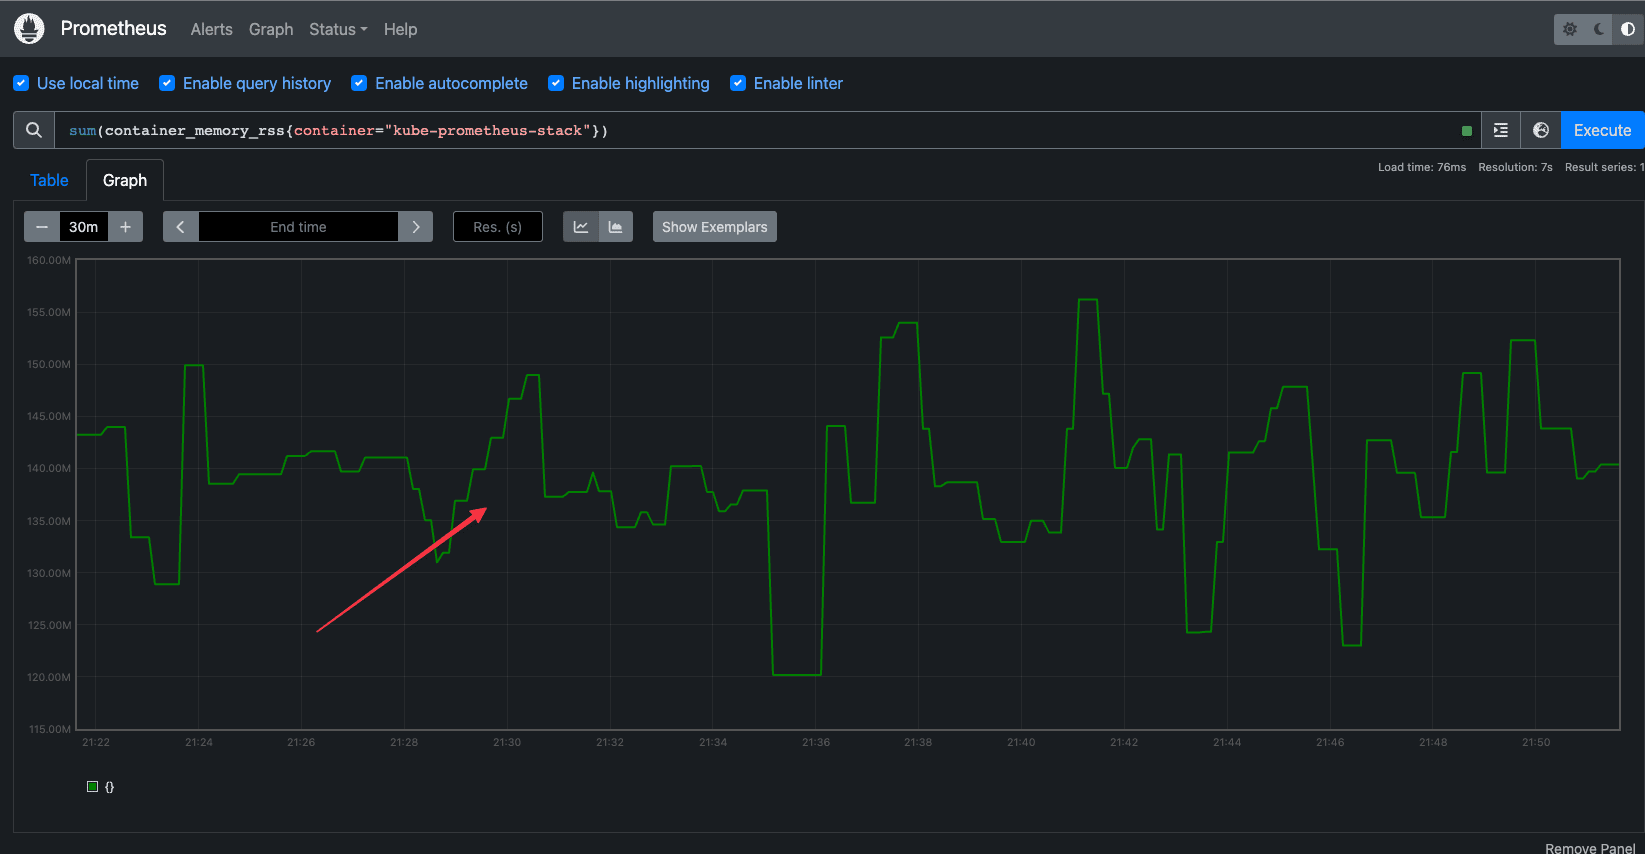Click the Prometheus brand title
The image size is (1645, 854).
114,28
